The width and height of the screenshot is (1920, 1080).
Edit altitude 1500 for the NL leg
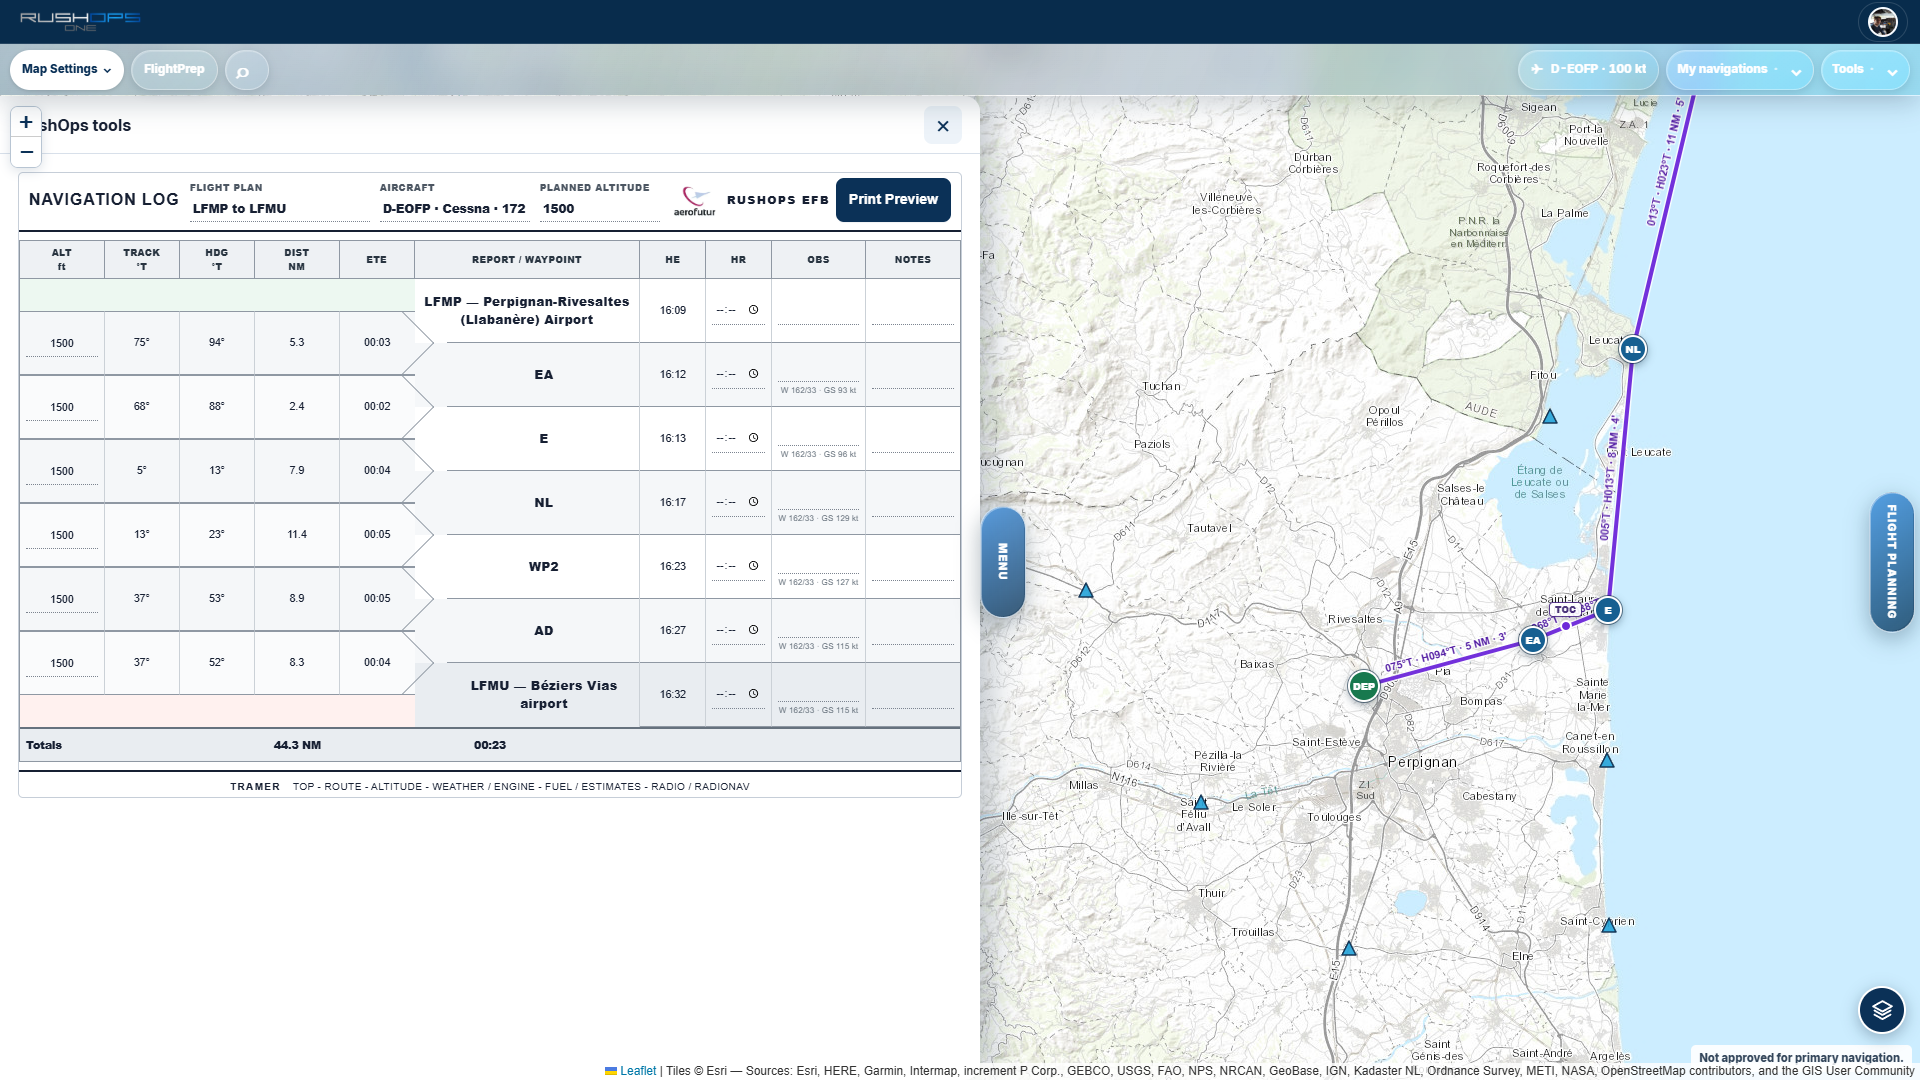point(62,472)
